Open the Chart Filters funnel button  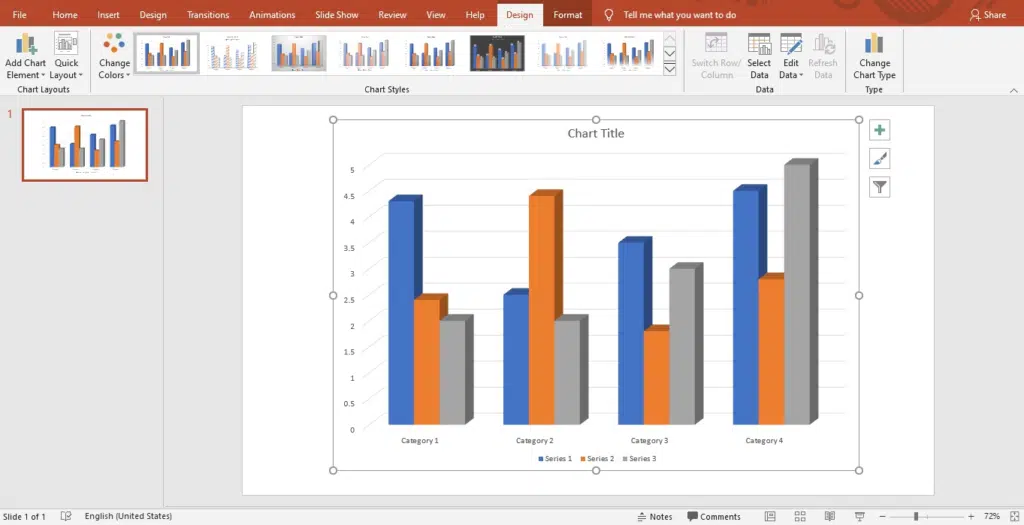click(879, 187)
